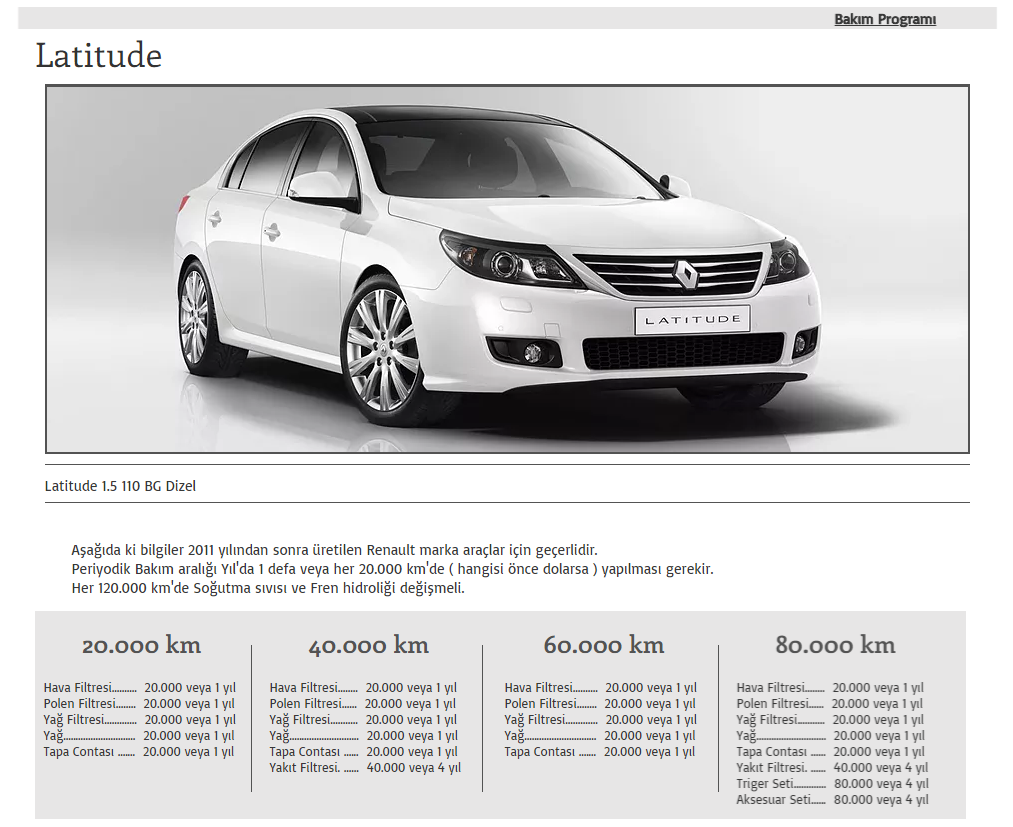The width and height of the screenshot is (1013, 827).
Task: Select Yağ Filtresi row under 20.000 km
Action: click(140, 720)
